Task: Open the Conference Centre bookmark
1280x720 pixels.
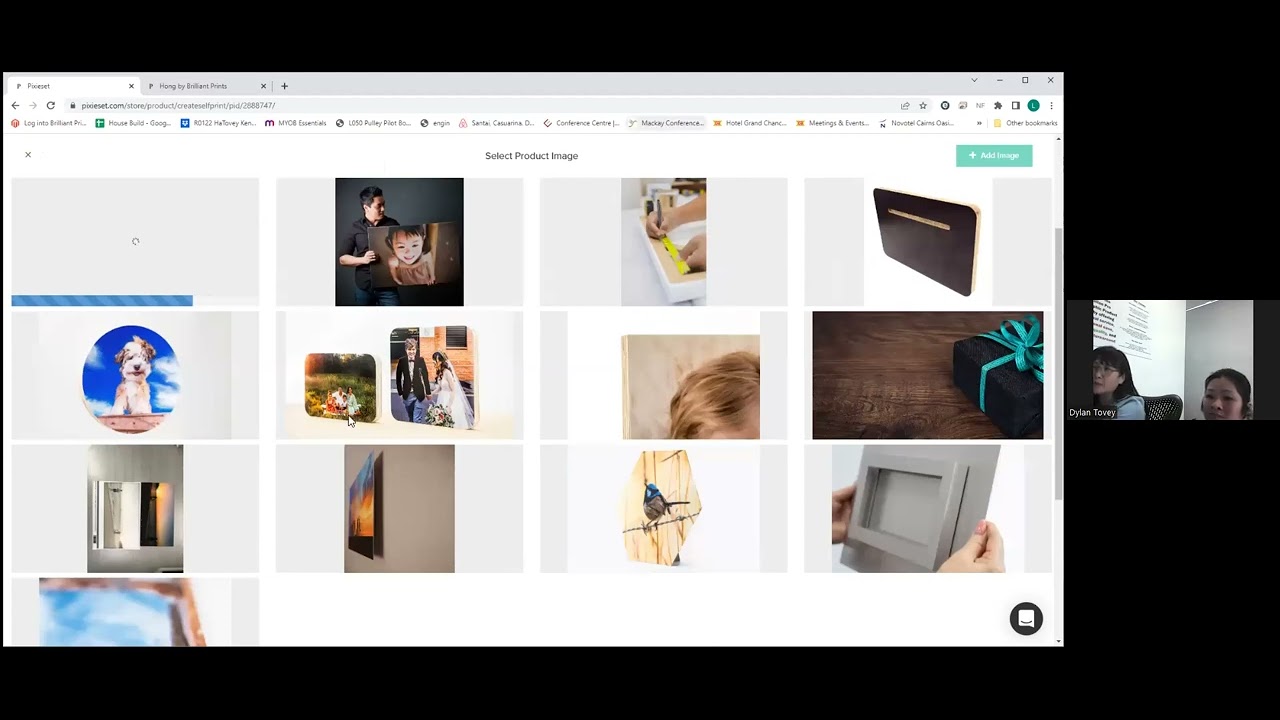Action: tap(582, 123)
